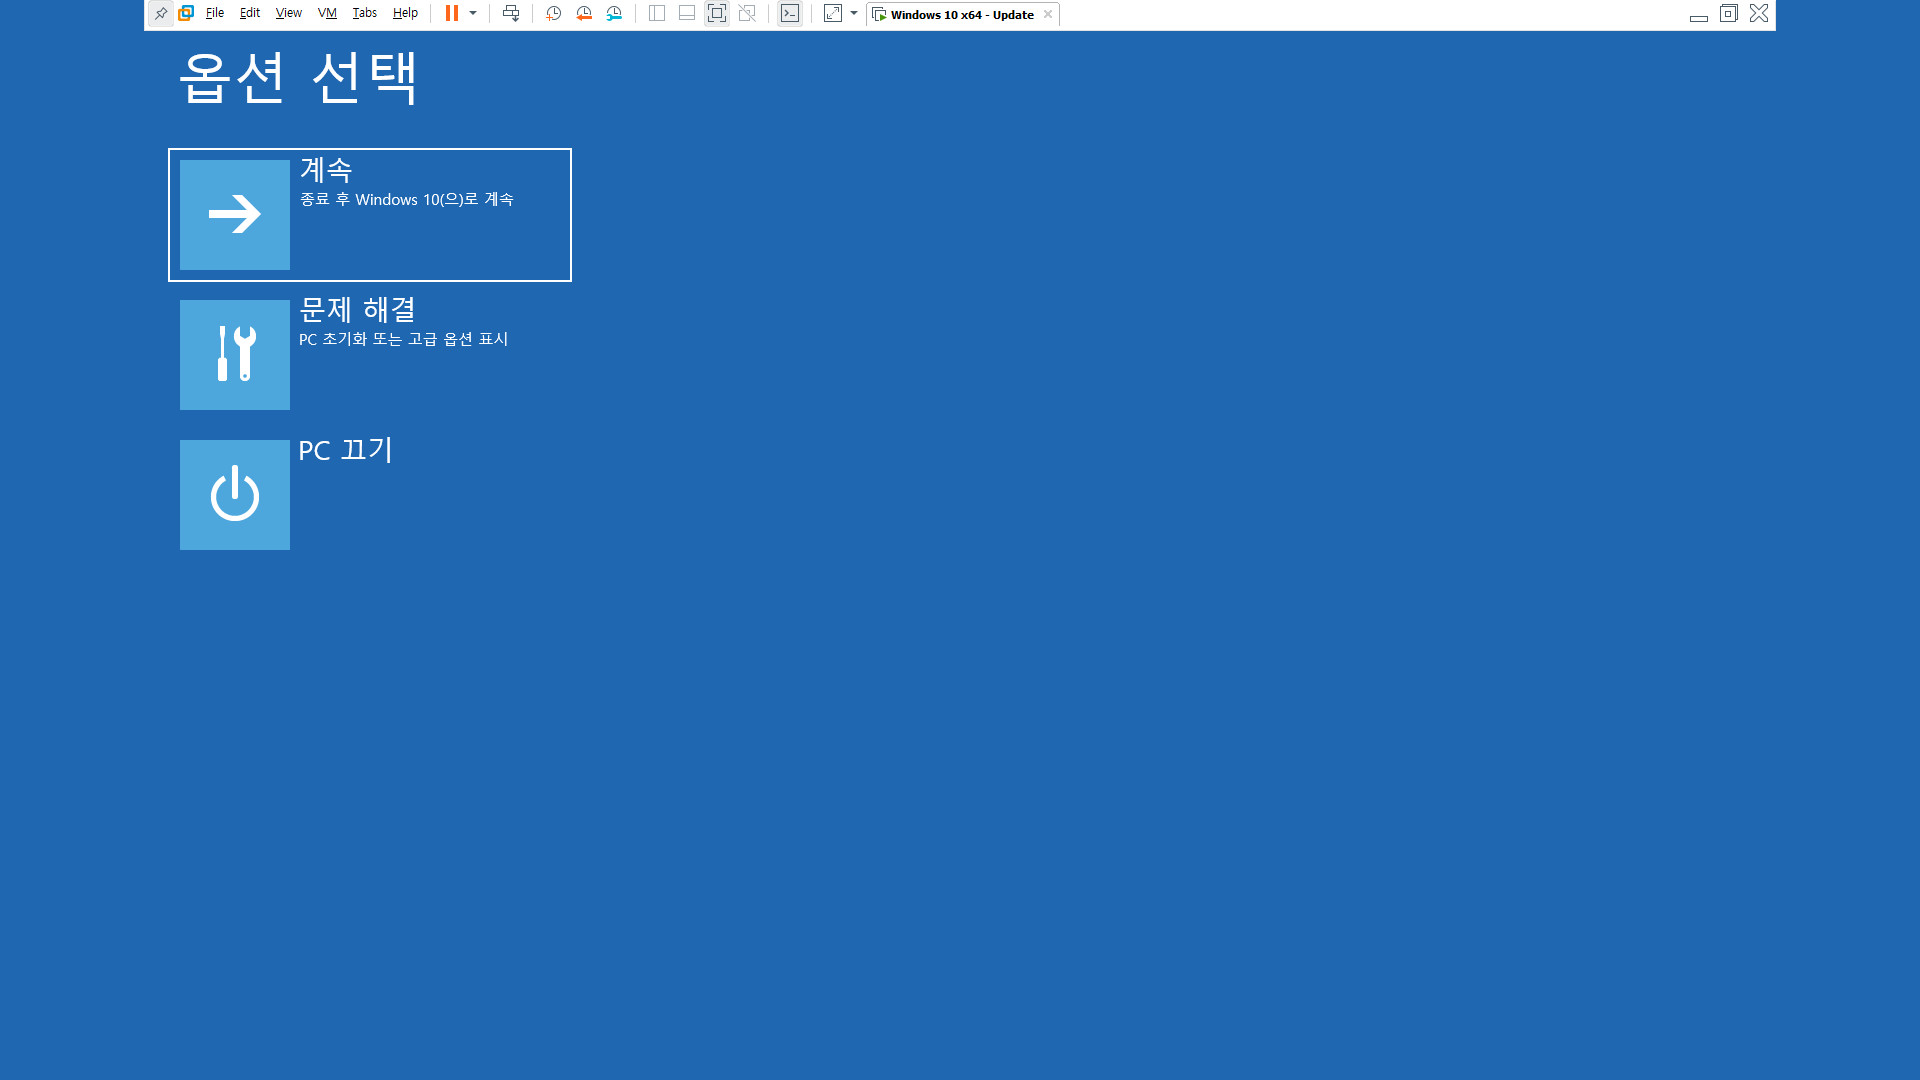The image size is (1920, 1080).
Task: Open the File menu
Action: [x=215, y=14]
